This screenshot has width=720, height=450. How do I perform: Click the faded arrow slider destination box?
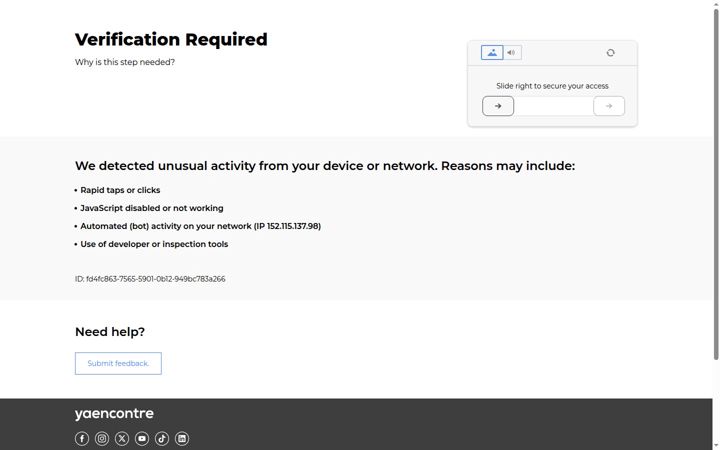[x=609, y=106]
